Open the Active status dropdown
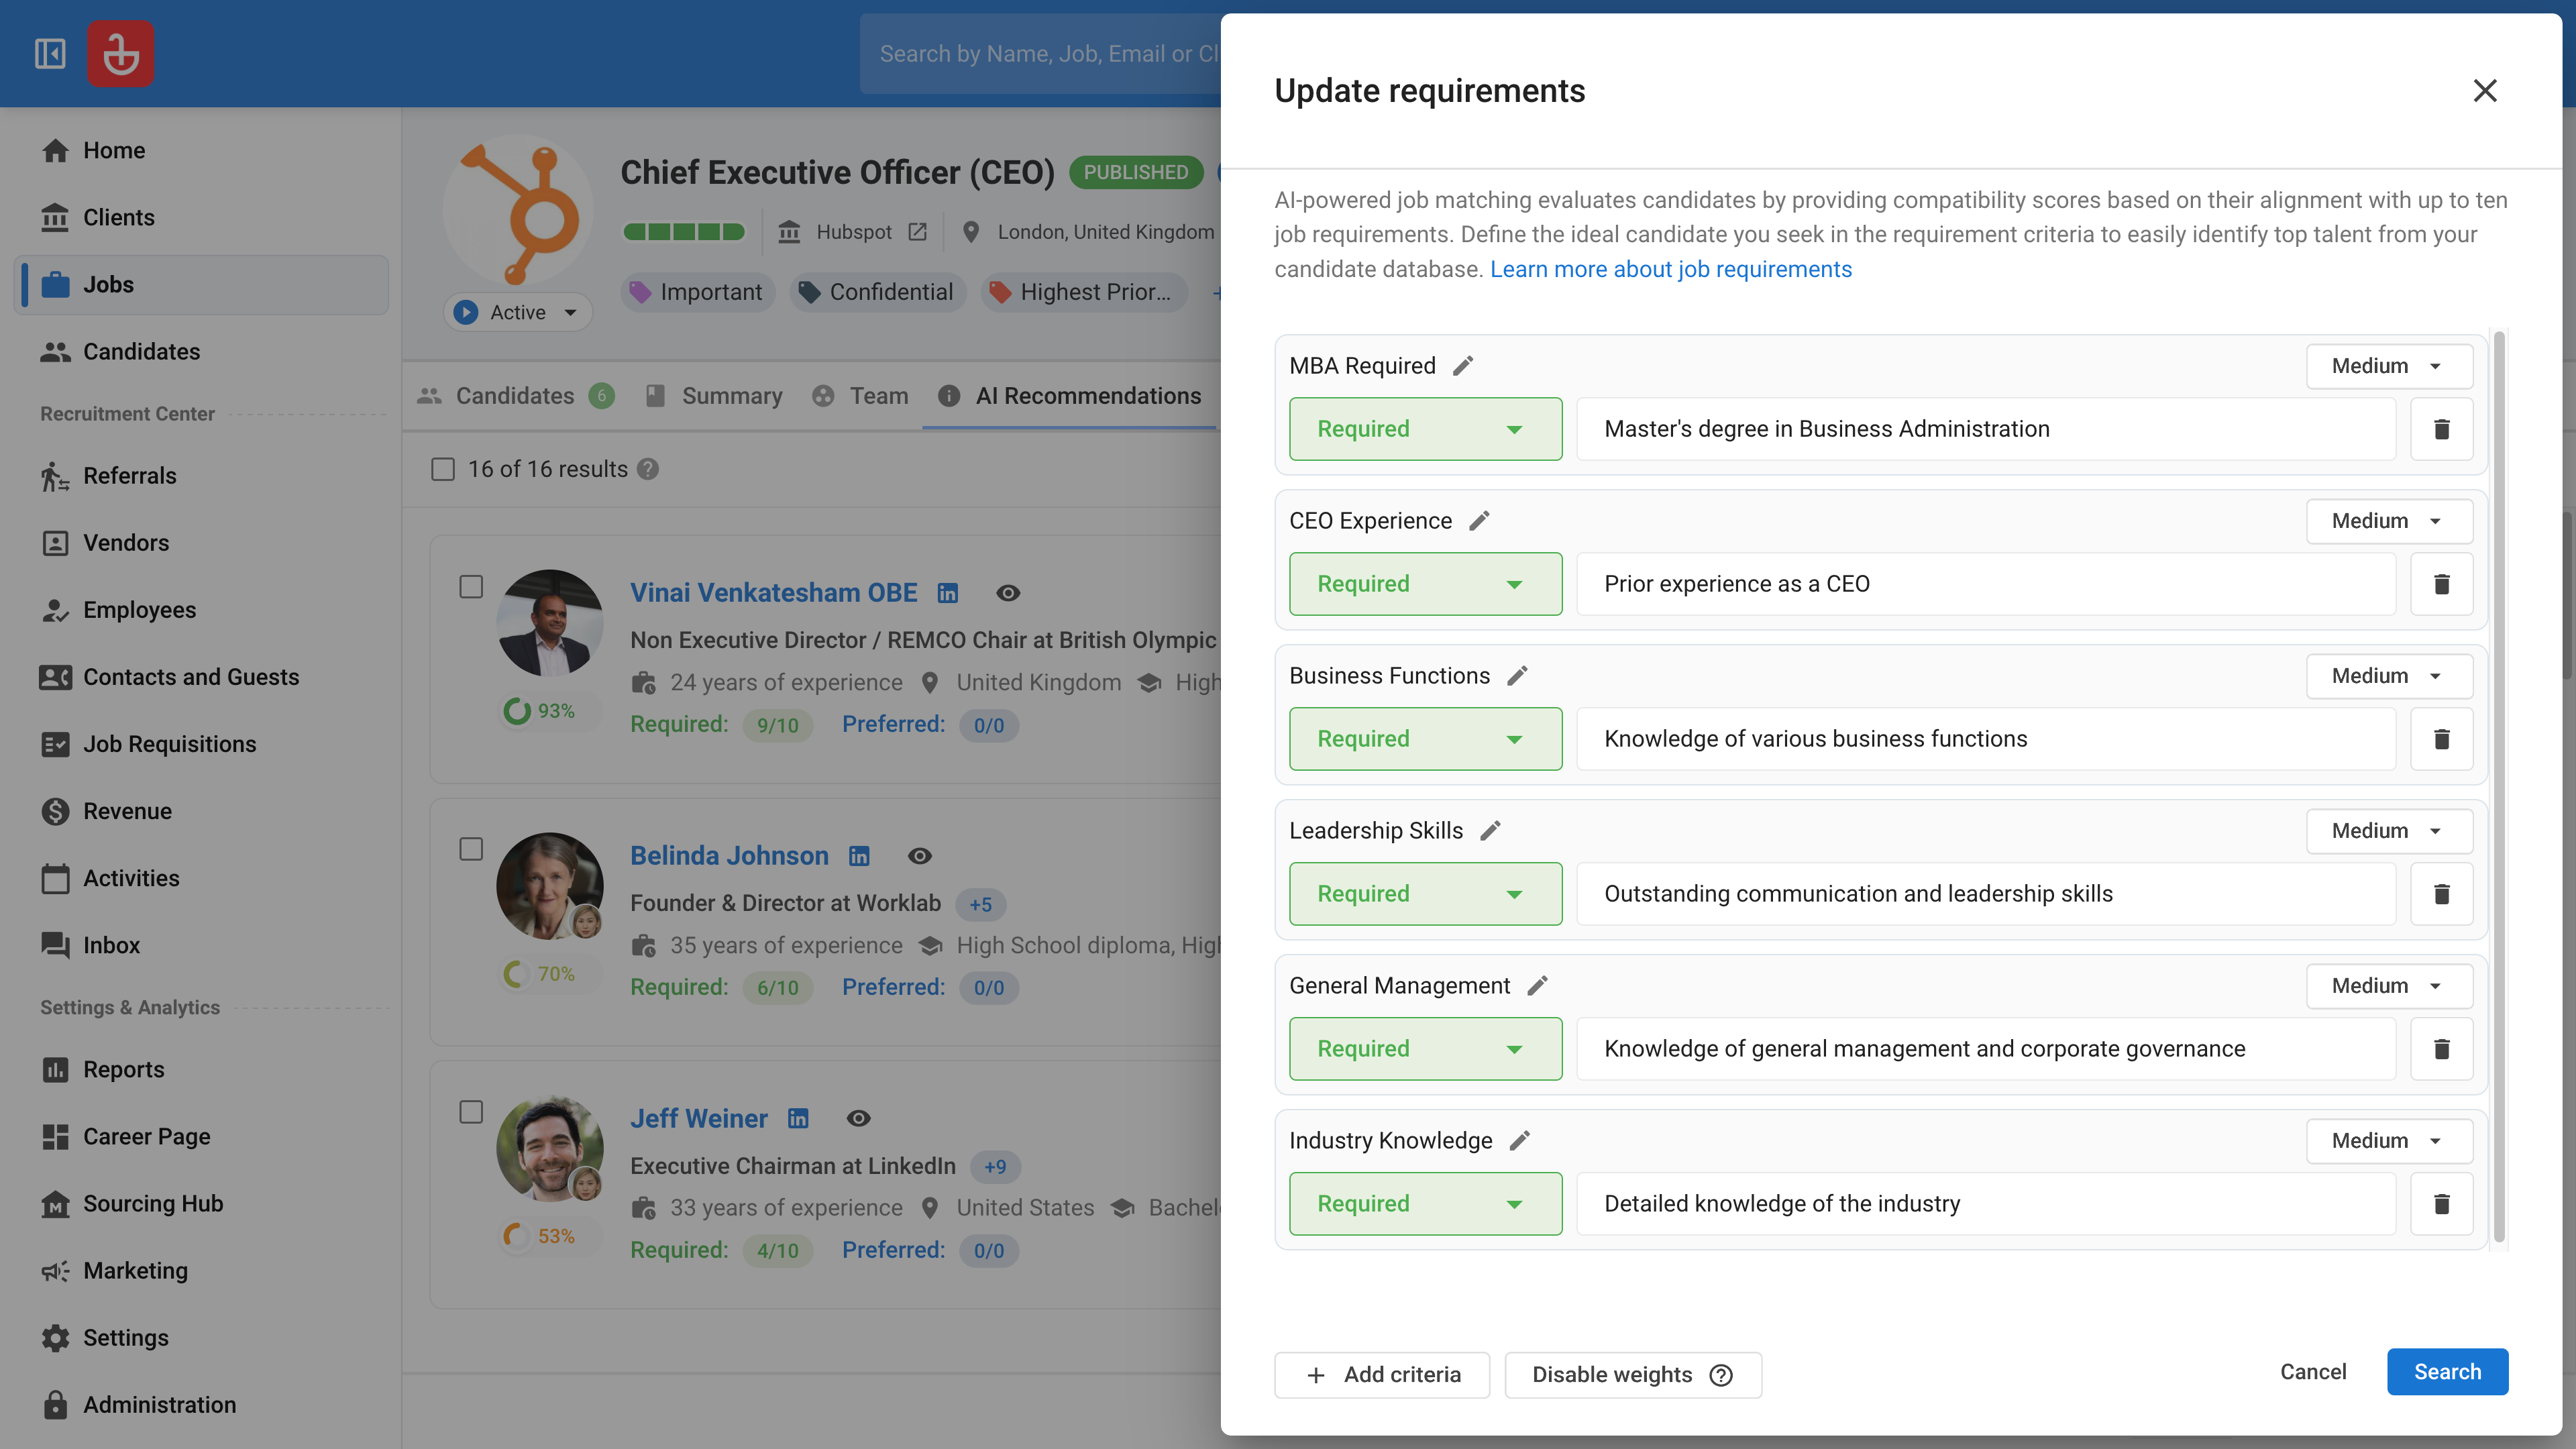The image size is (2576, 1449). pos(517,312)
